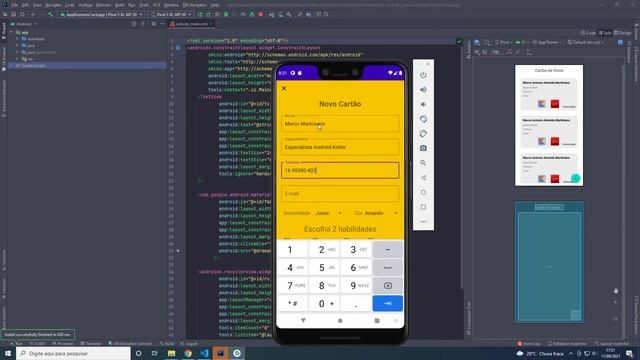640x360 pixels.
Task: Click the Cortana circle on the taskbar
Action: [x=138, y=353]
